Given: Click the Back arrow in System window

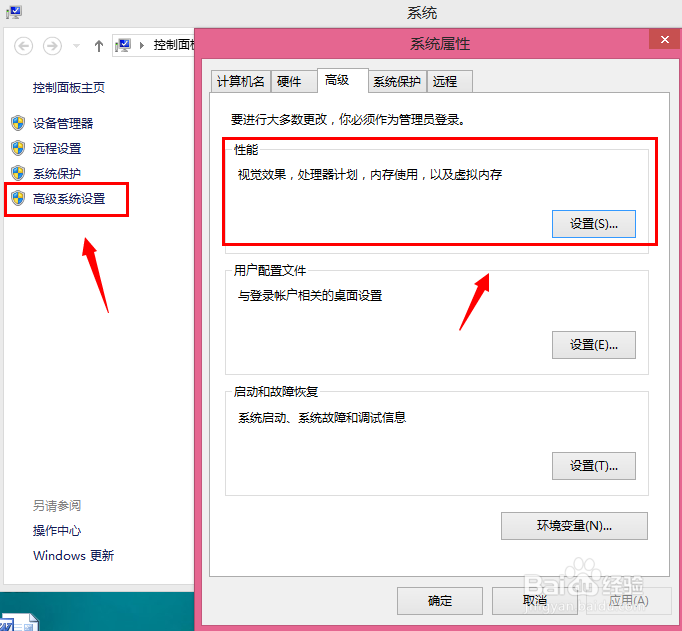Looking at the screenshot, I should tap(23, 46).
